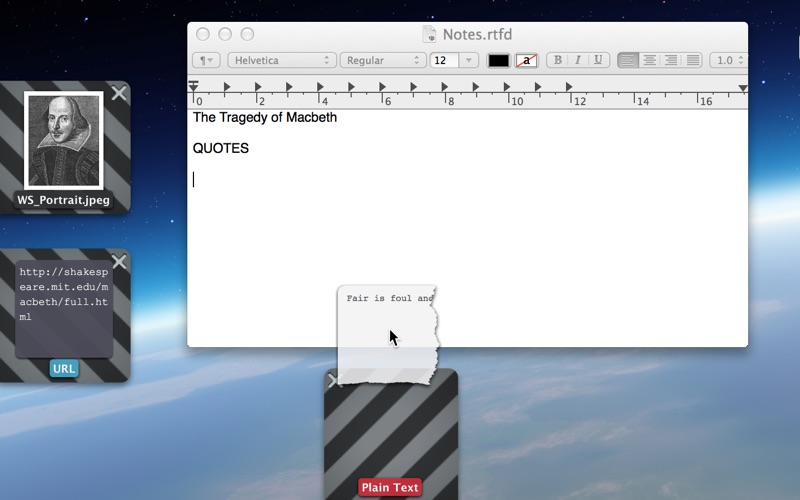The width and height of the screenshot is (800, 500).
Task: Center-align text icon
Action: coord(649,60)
